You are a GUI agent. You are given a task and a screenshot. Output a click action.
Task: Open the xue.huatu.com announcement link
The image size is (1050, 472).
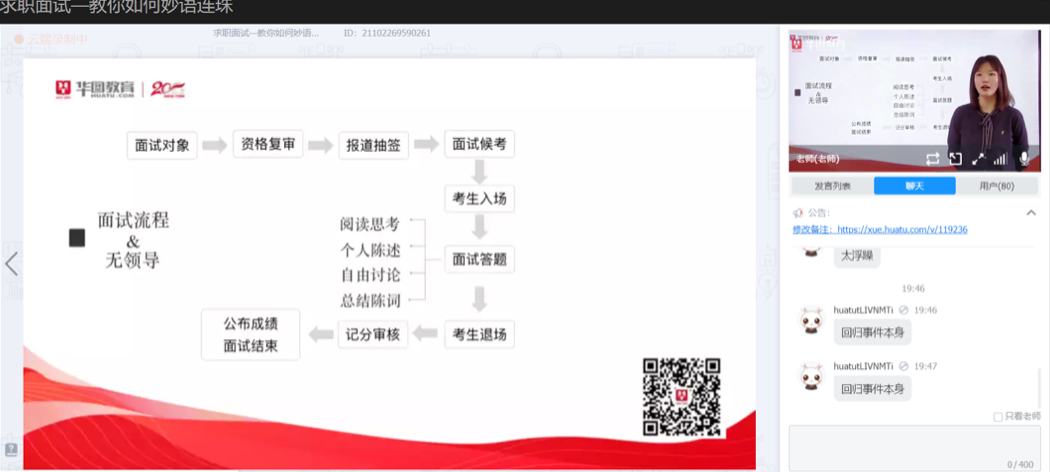click(x=880, y=229)
